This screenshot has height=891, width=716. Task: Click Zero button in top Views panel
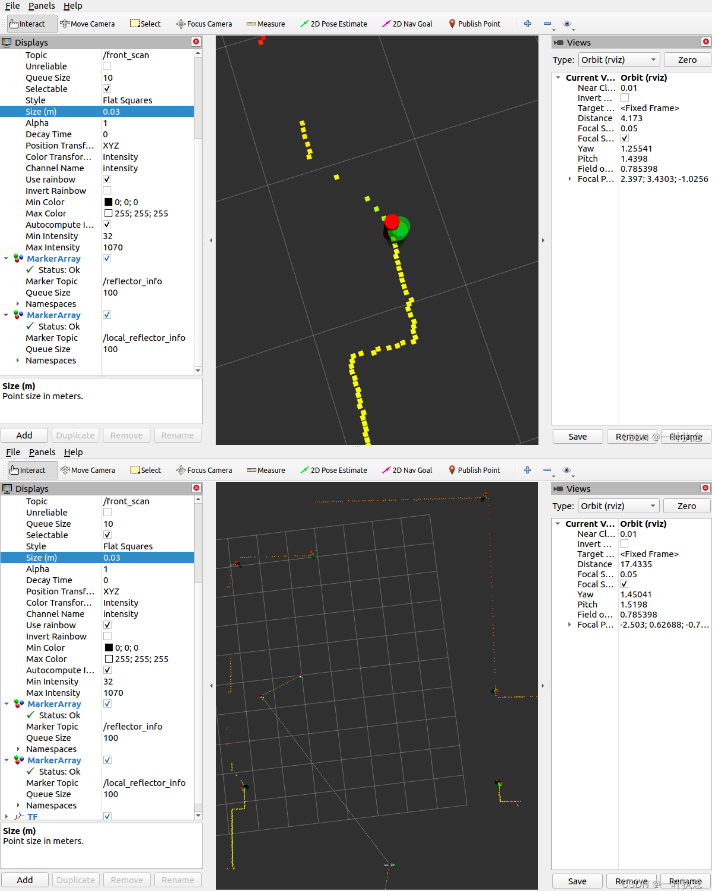(687, 60)
